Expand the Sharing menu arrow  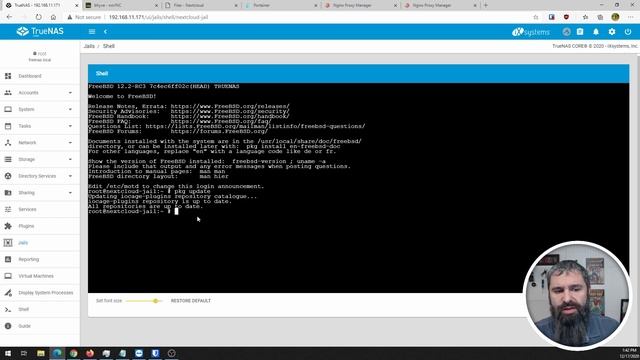click(x=70, y=193)
